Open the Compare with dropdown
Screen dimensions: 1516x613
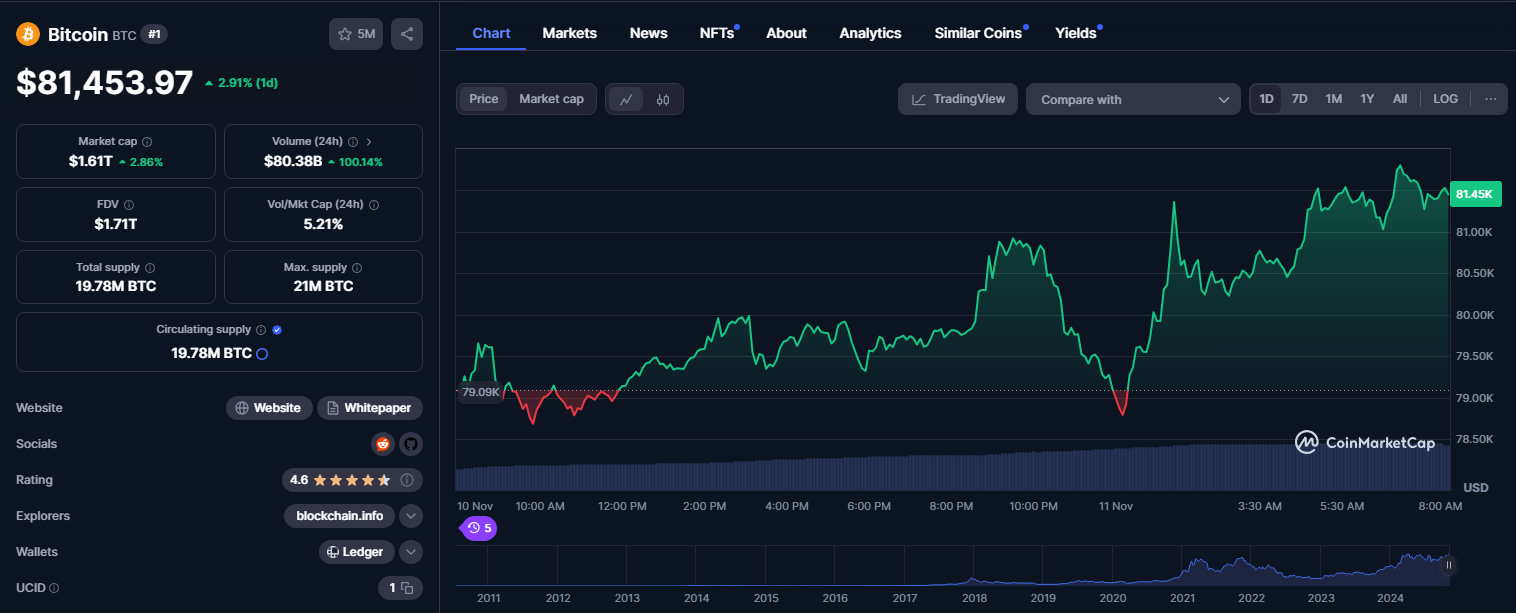(x=1133, y=99)
